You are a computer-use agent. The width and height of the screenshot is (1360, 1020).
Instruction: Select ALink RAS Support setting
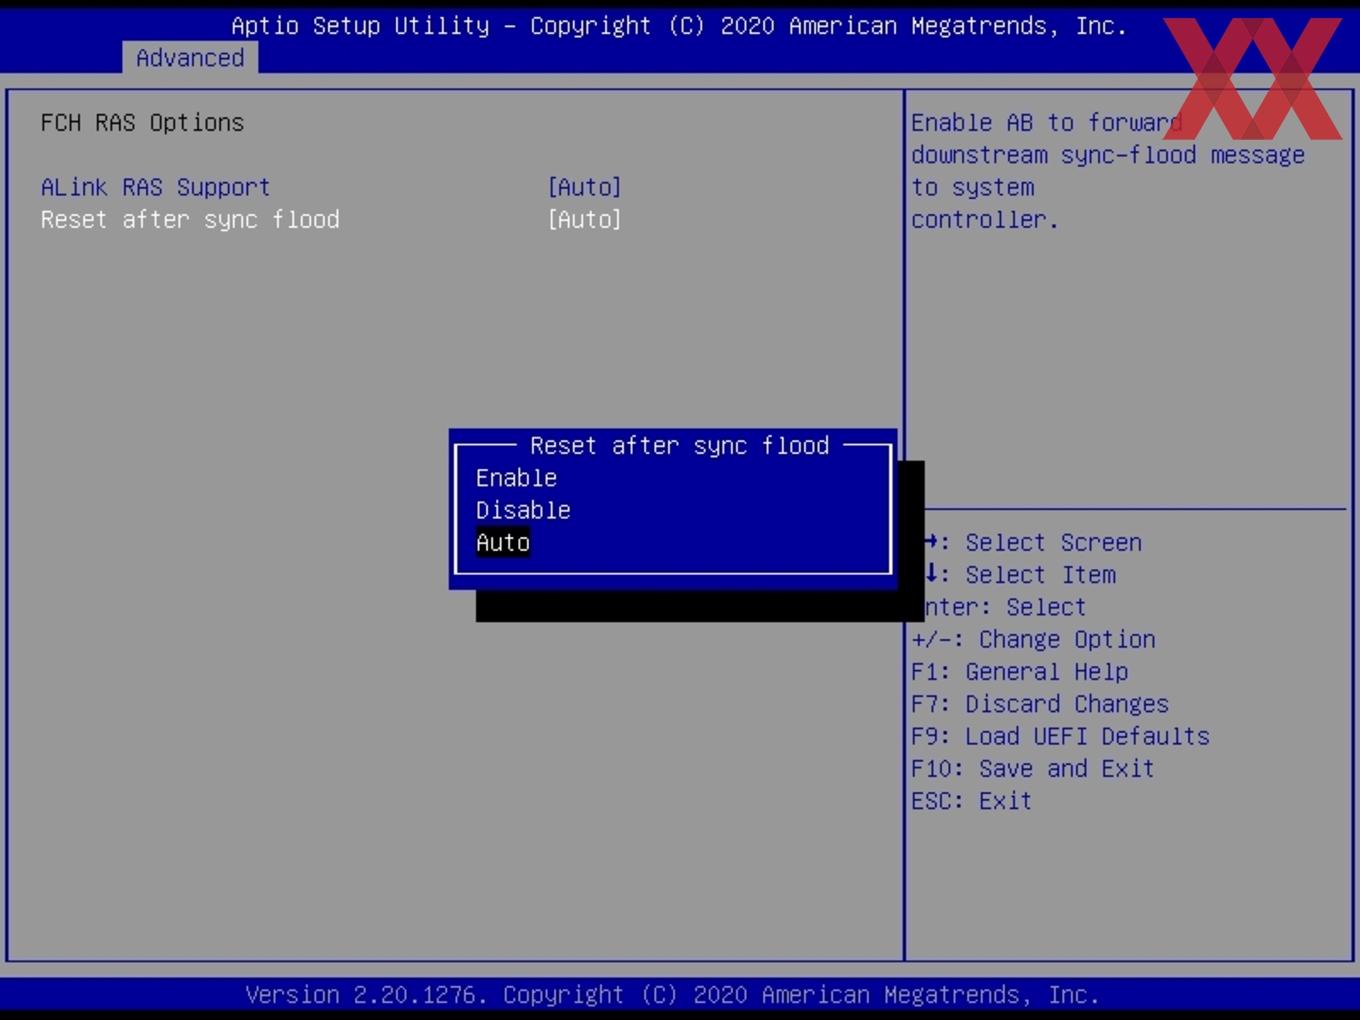click(x=155, y=187)
